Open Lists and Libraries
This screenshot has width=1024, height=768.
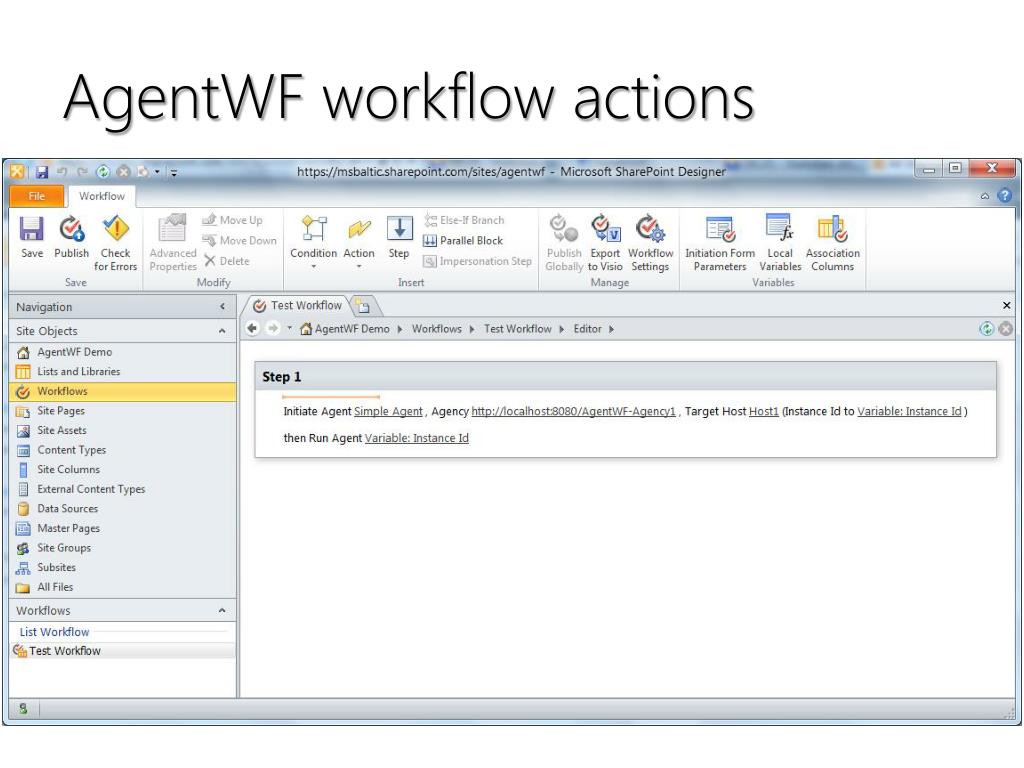(123, 372)
